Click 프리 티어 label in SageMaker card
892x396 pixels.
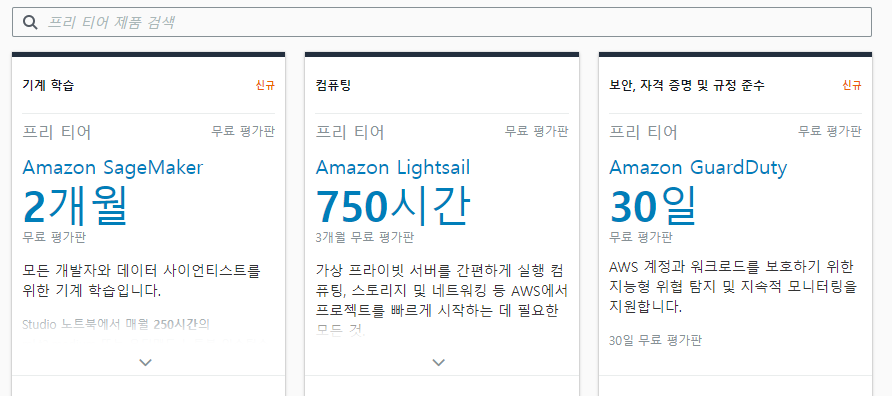click(x=57, y=132)
